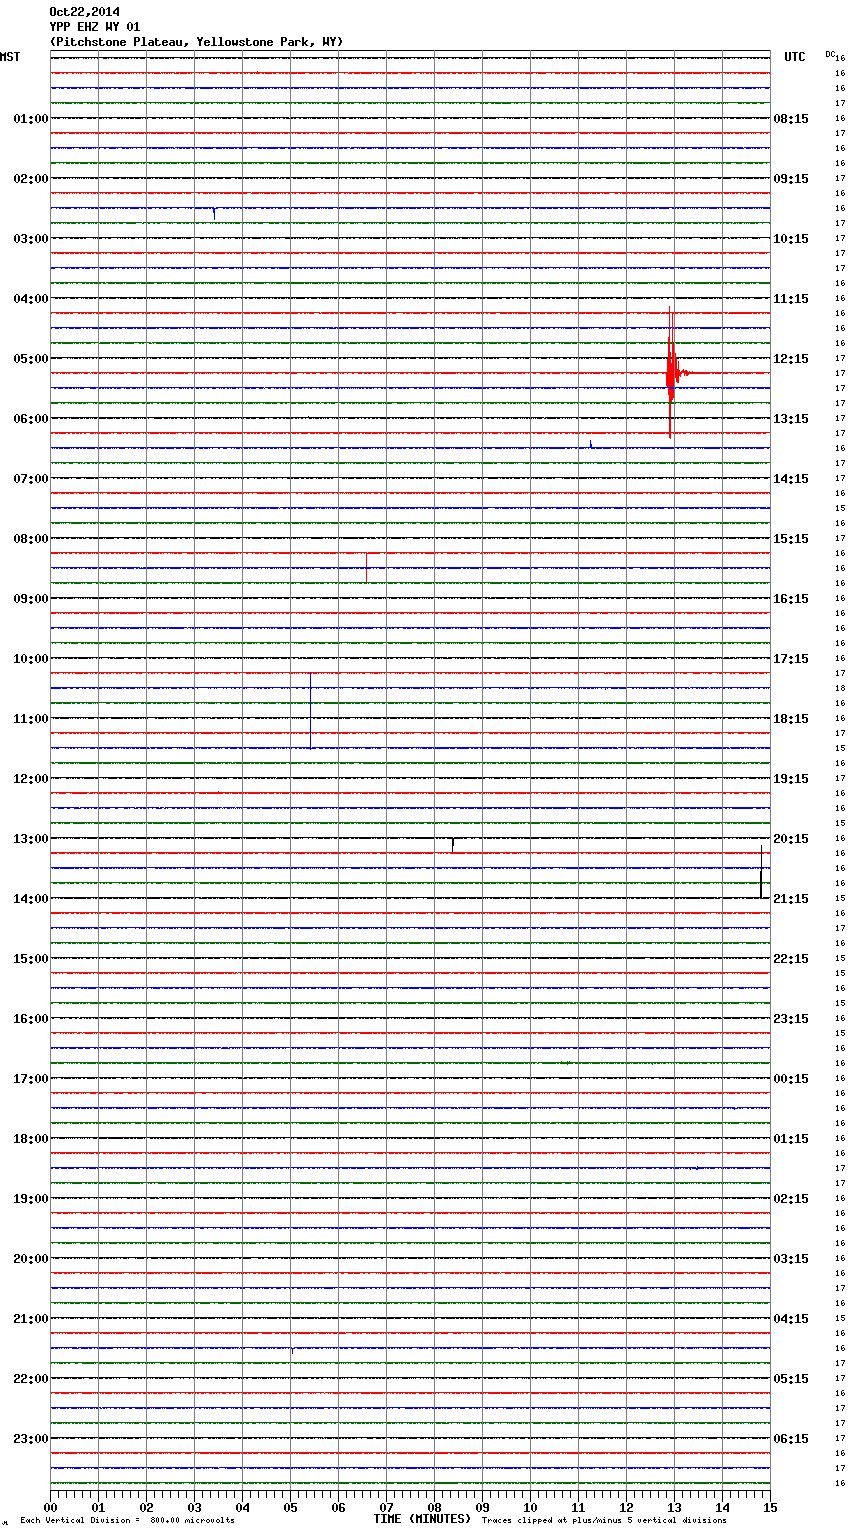The height and width of the screenshot is (1534, 850).
Task: Click the date header Oct22,2014
Action: click(84, 12)
